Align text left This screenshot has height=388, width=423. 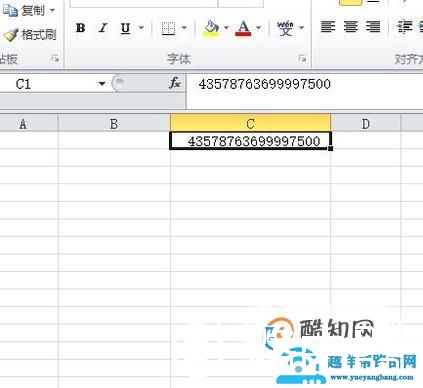[x=328, y=27]
